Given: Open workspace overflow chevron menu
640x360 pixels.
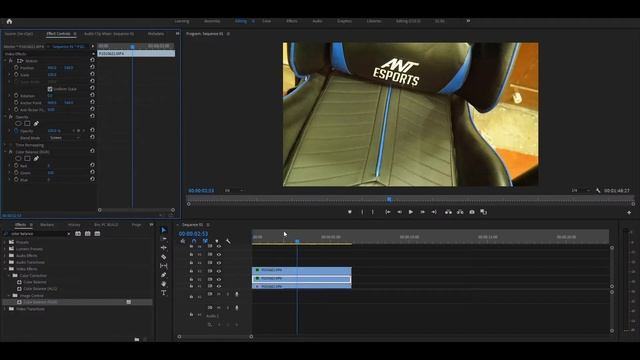Looking at the screenshot, I should click(x=468, y=21).
